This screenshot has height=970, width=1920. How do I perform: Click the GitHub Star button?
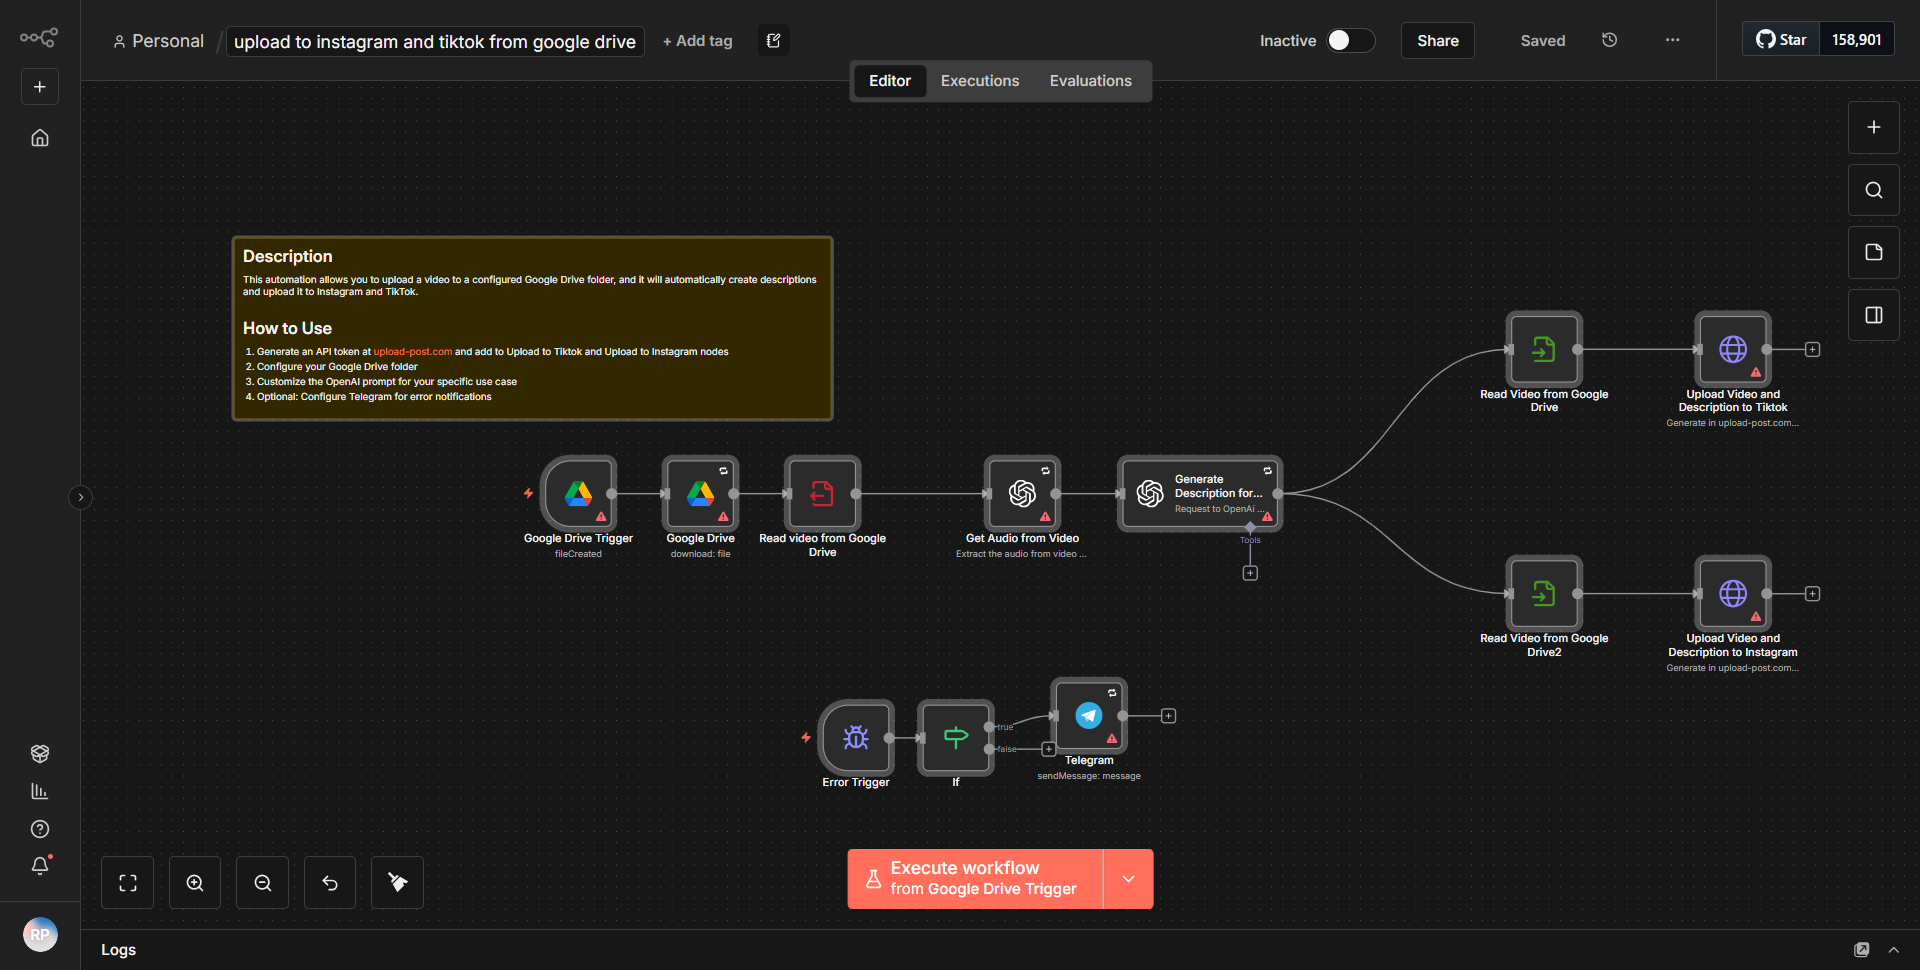[1781, 40]
